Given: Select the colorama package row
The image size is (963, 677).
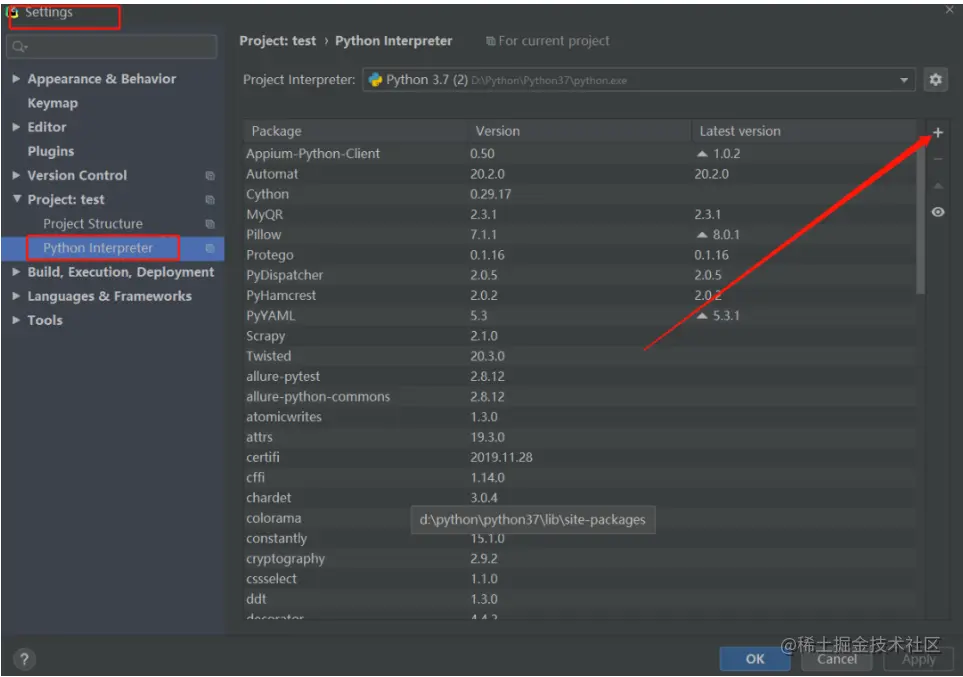Looking at the screenshot, I should 579,518.
